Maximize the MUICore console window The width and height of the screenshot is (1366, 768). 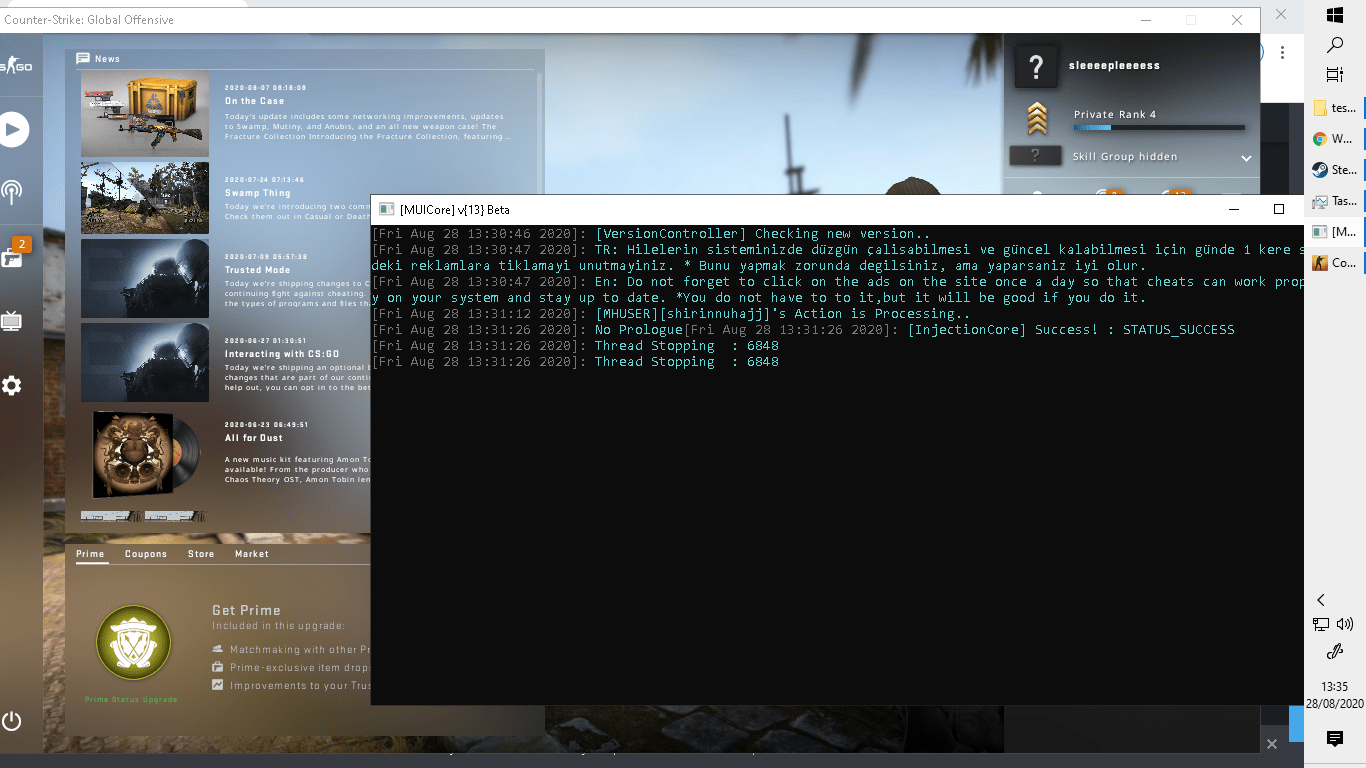pos(1278,209)
